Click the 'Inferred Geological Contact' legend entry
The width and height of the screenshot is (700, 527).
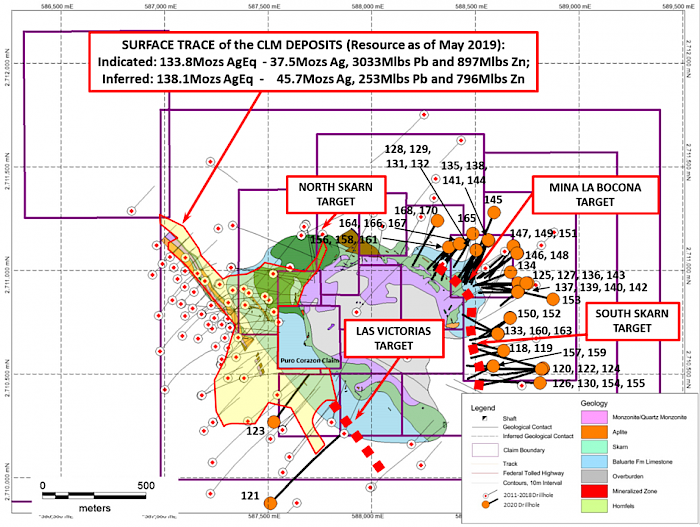click(x=538, y=436)
